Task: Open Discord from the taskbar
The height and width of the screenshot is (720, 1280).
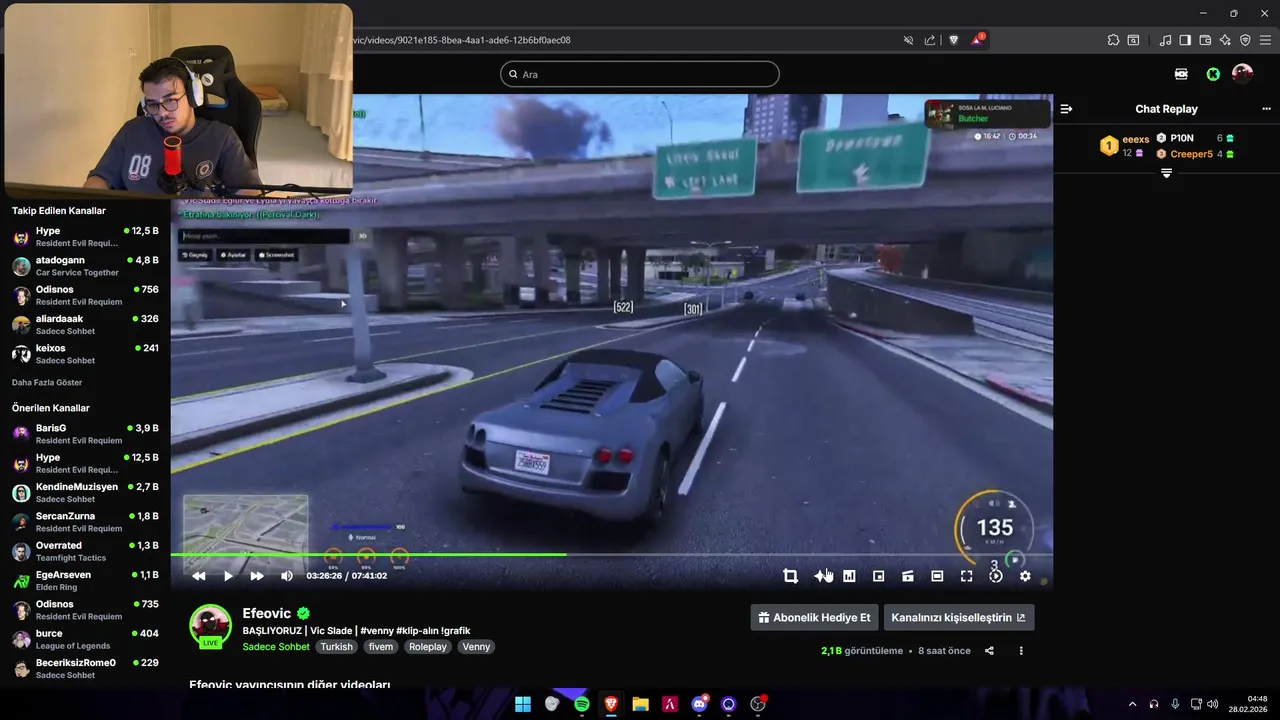Action: 699,704
